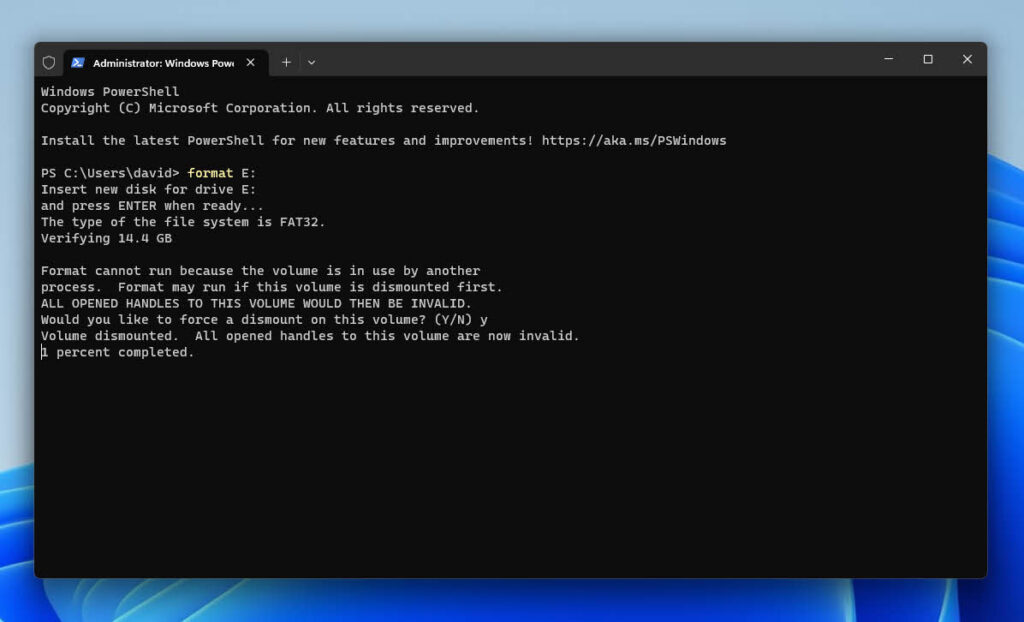This screenshot has height=622, width=1024.
Task: Select the Administrator: Windows PowerShell tab
Action: 162,62
